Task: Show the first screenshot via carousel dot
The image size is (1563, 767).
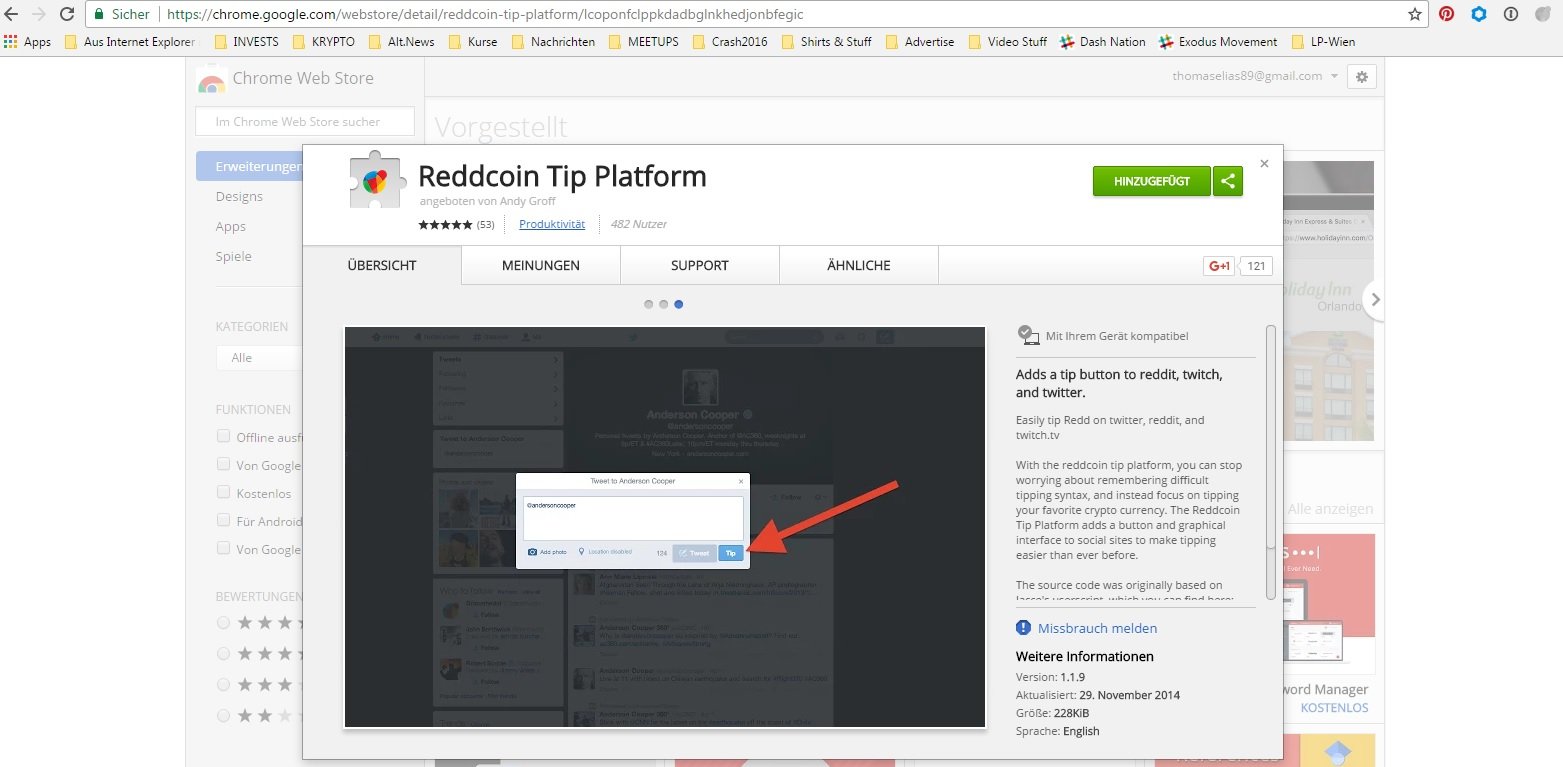Action: click(x=649, y=304)
